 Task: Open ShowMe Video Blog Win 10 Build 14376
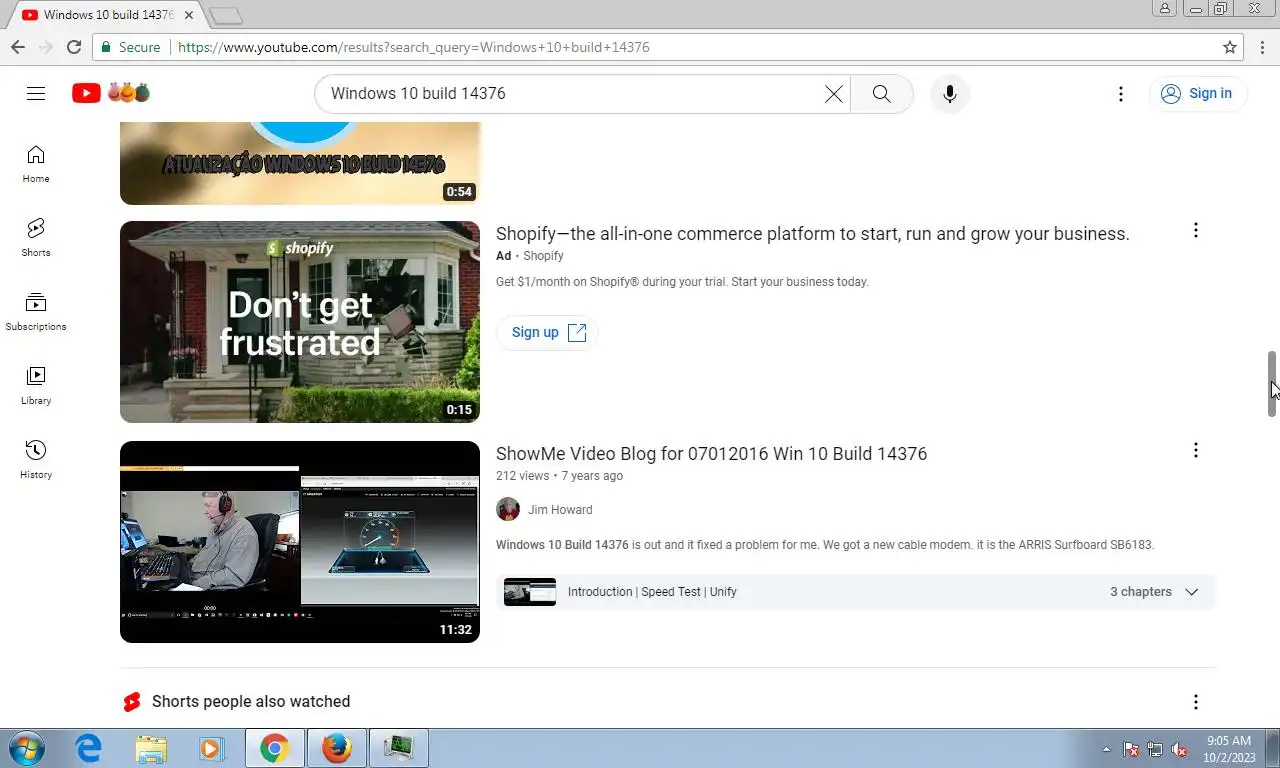point(711,453)
